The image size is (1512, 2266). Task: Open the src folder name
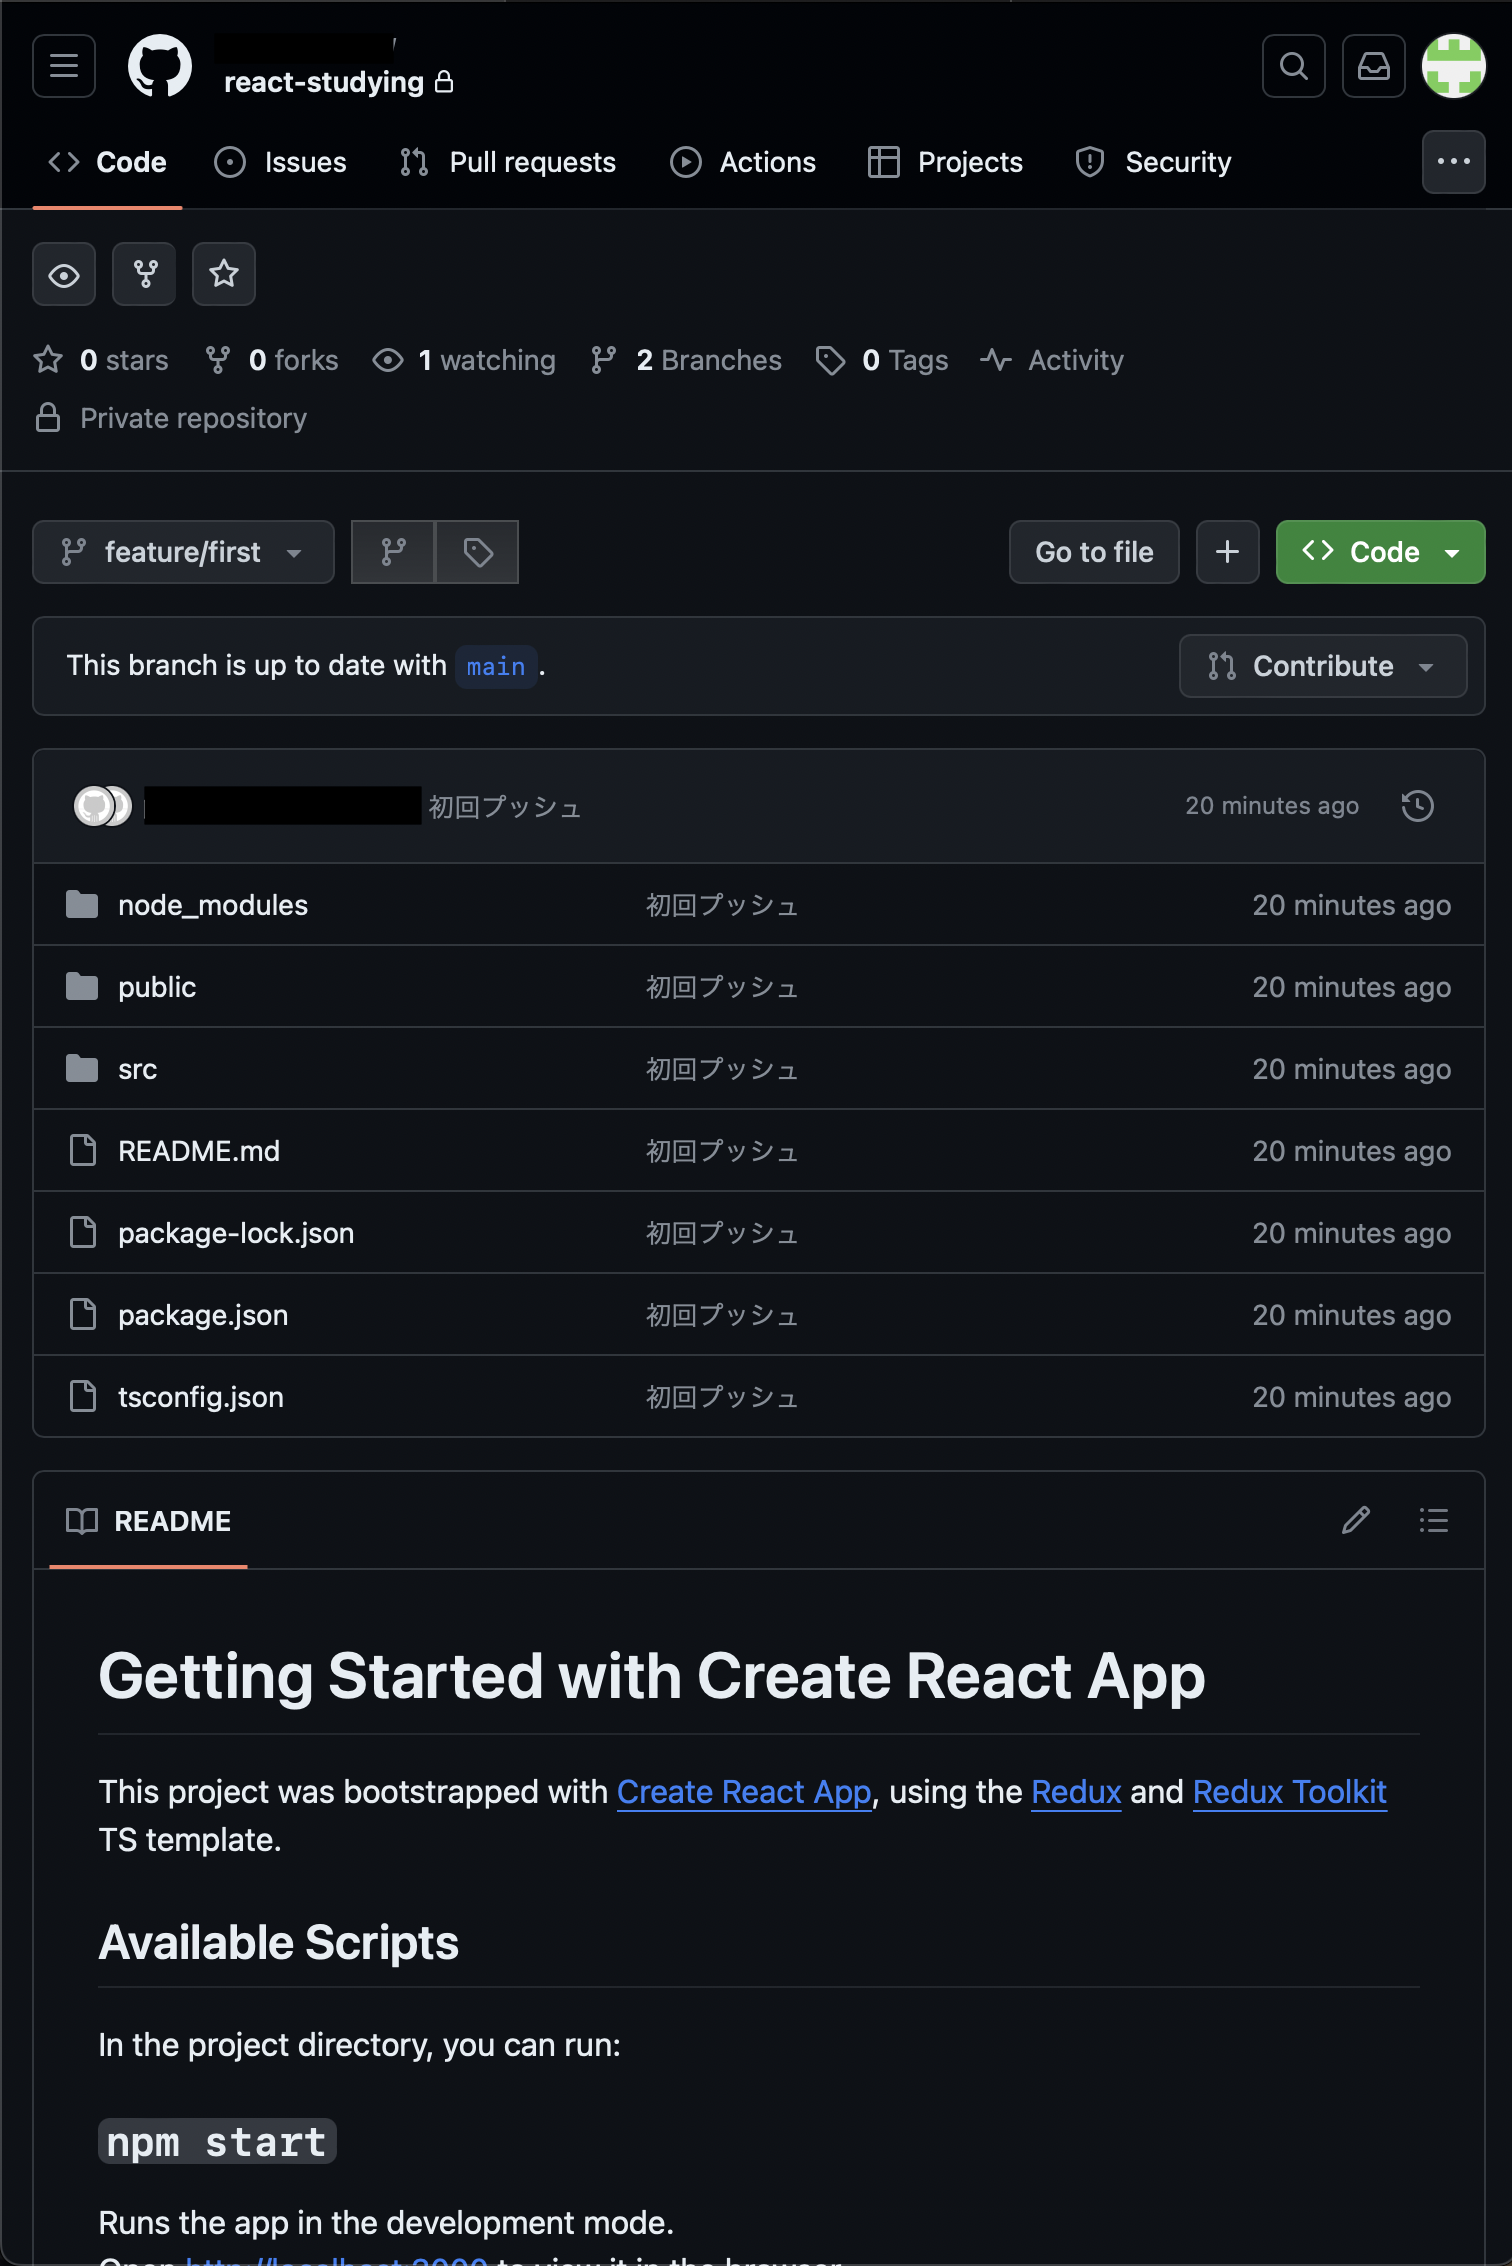pos(138,1069)
